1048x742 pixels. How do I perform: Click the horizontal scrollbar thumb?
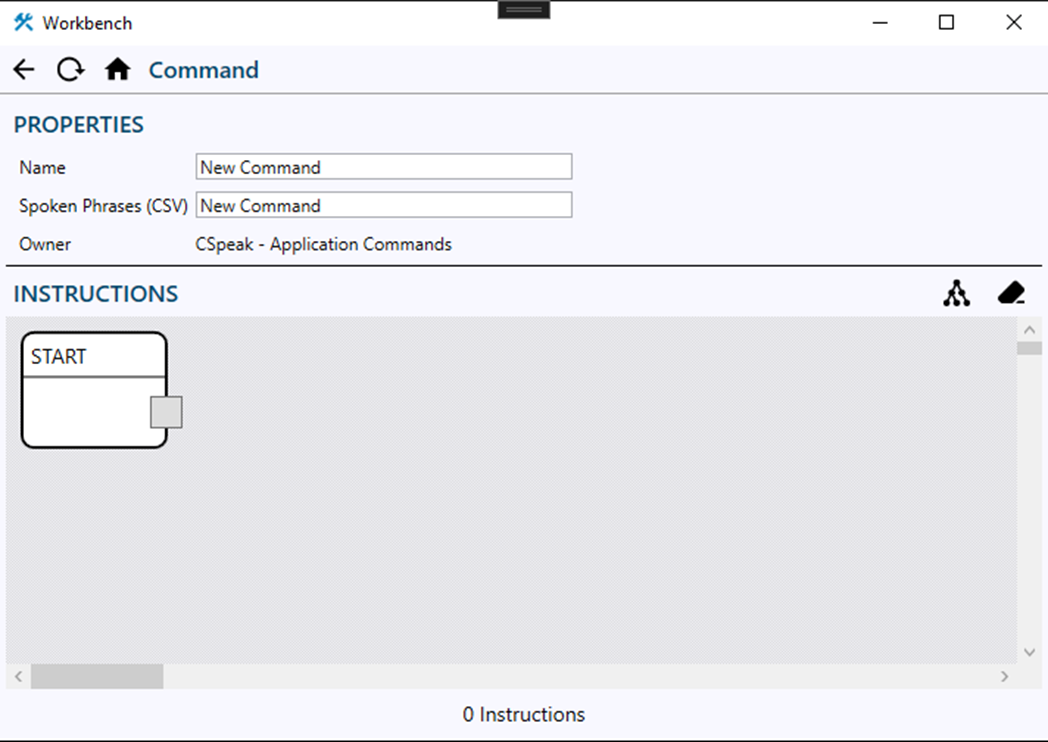tap(97, 677)
